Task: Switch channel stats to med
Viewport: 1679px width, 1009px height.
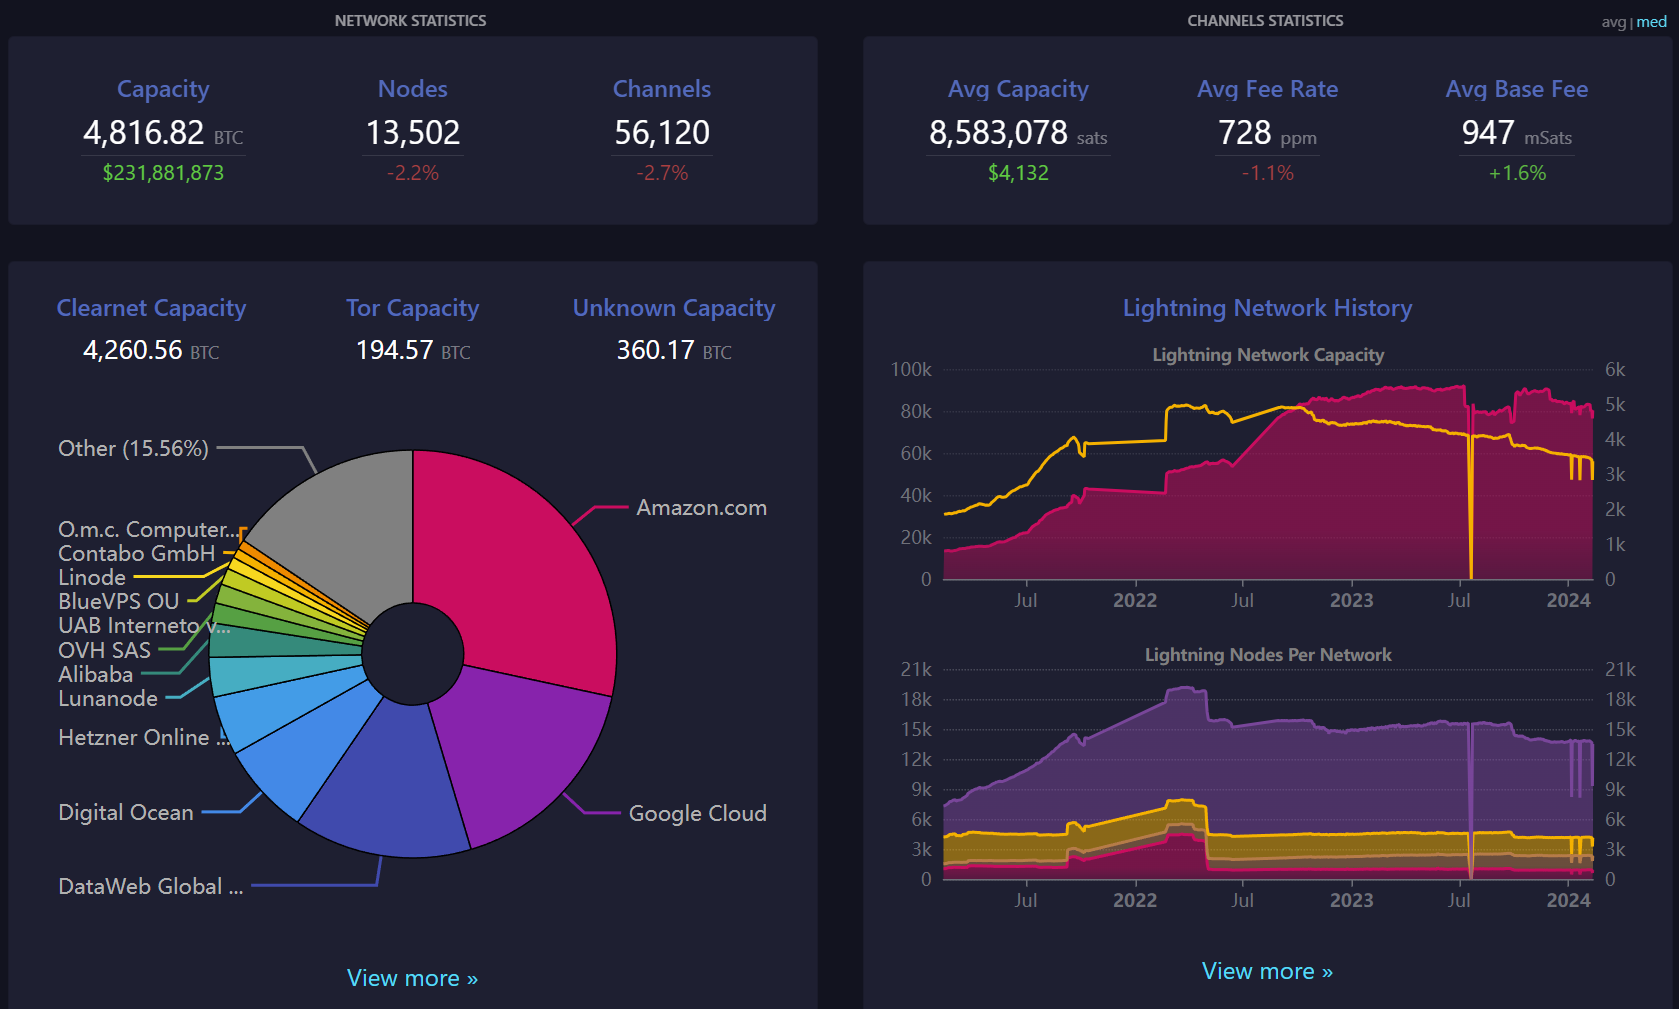Action: coord(1651,22)
